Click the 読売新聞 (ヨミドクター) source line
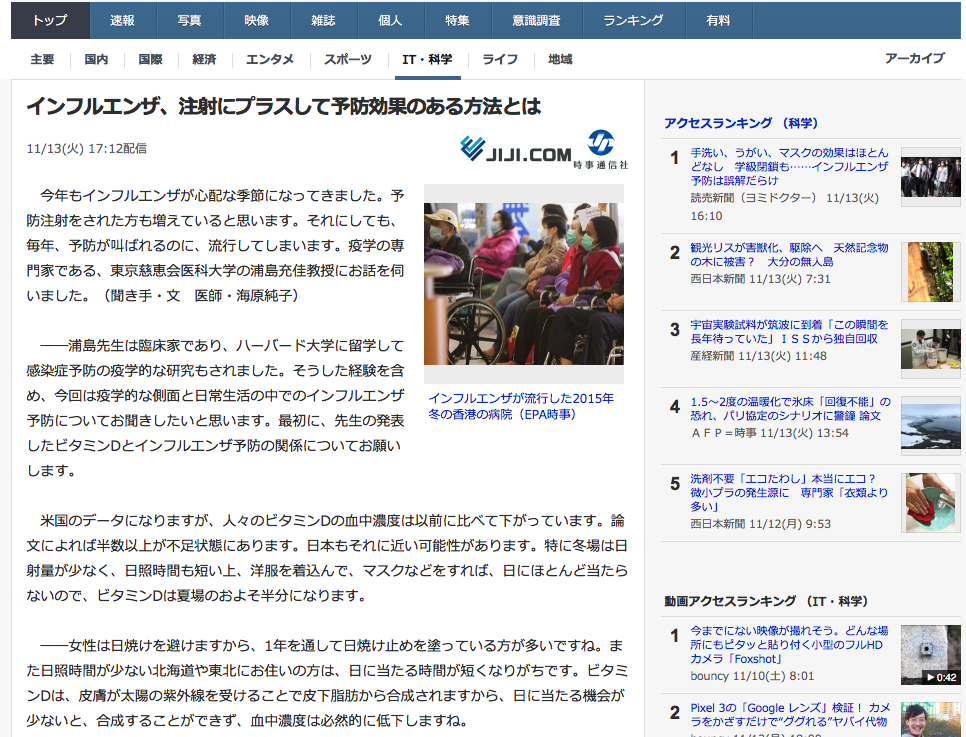Image resolution: width=966 pixels, height=737 pixels. tap(785, 207)
